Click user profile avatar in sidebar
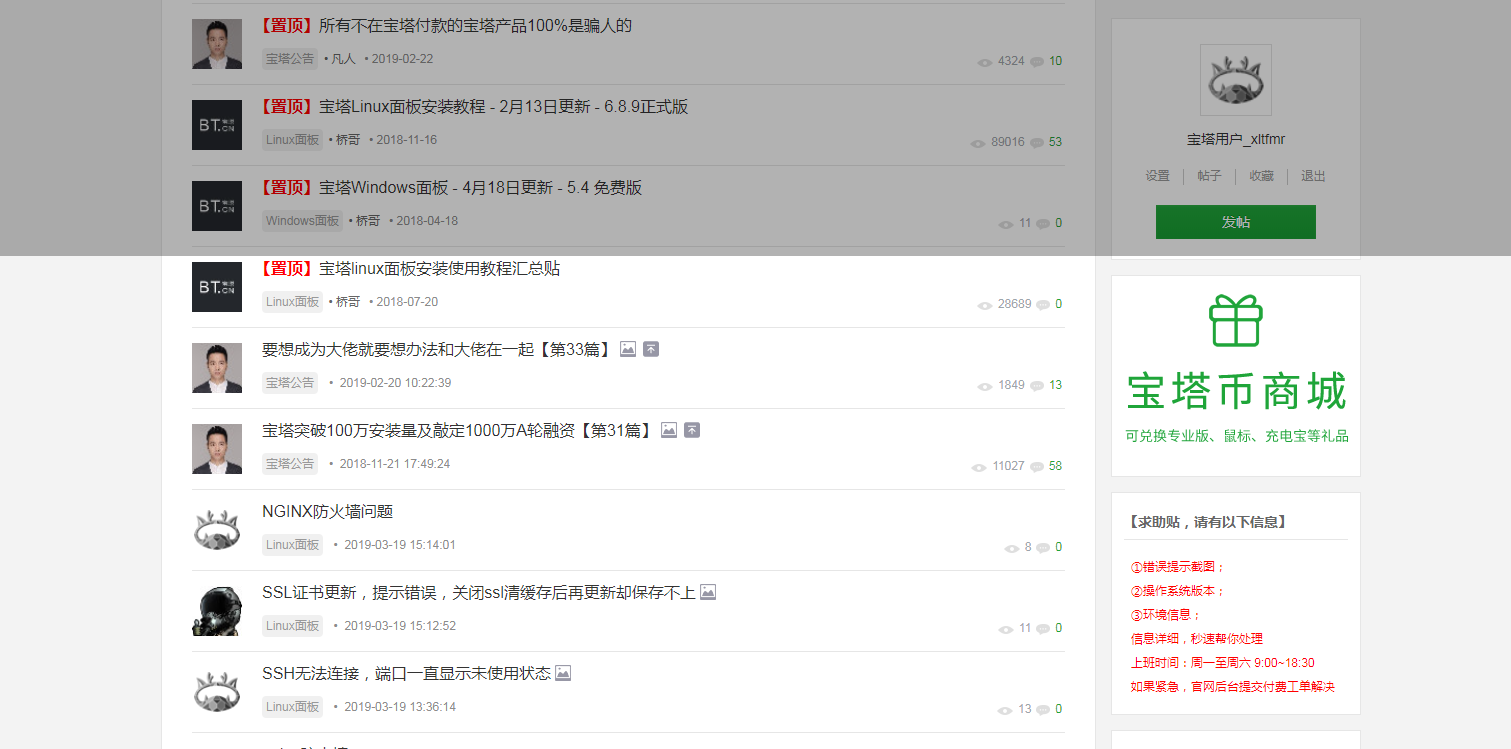1511x749 pixels. [1236, 80]
